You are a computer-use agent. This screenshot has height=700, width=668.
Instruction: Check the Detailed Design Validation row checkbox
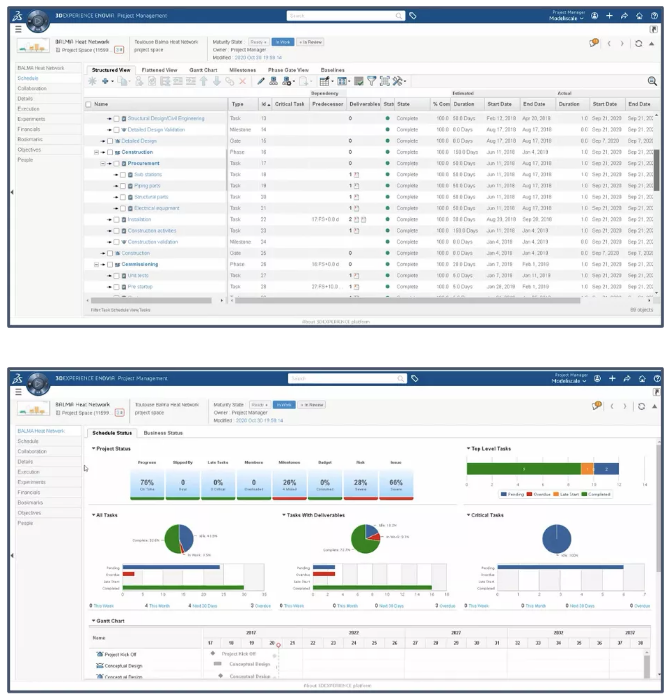pos(116,130)
